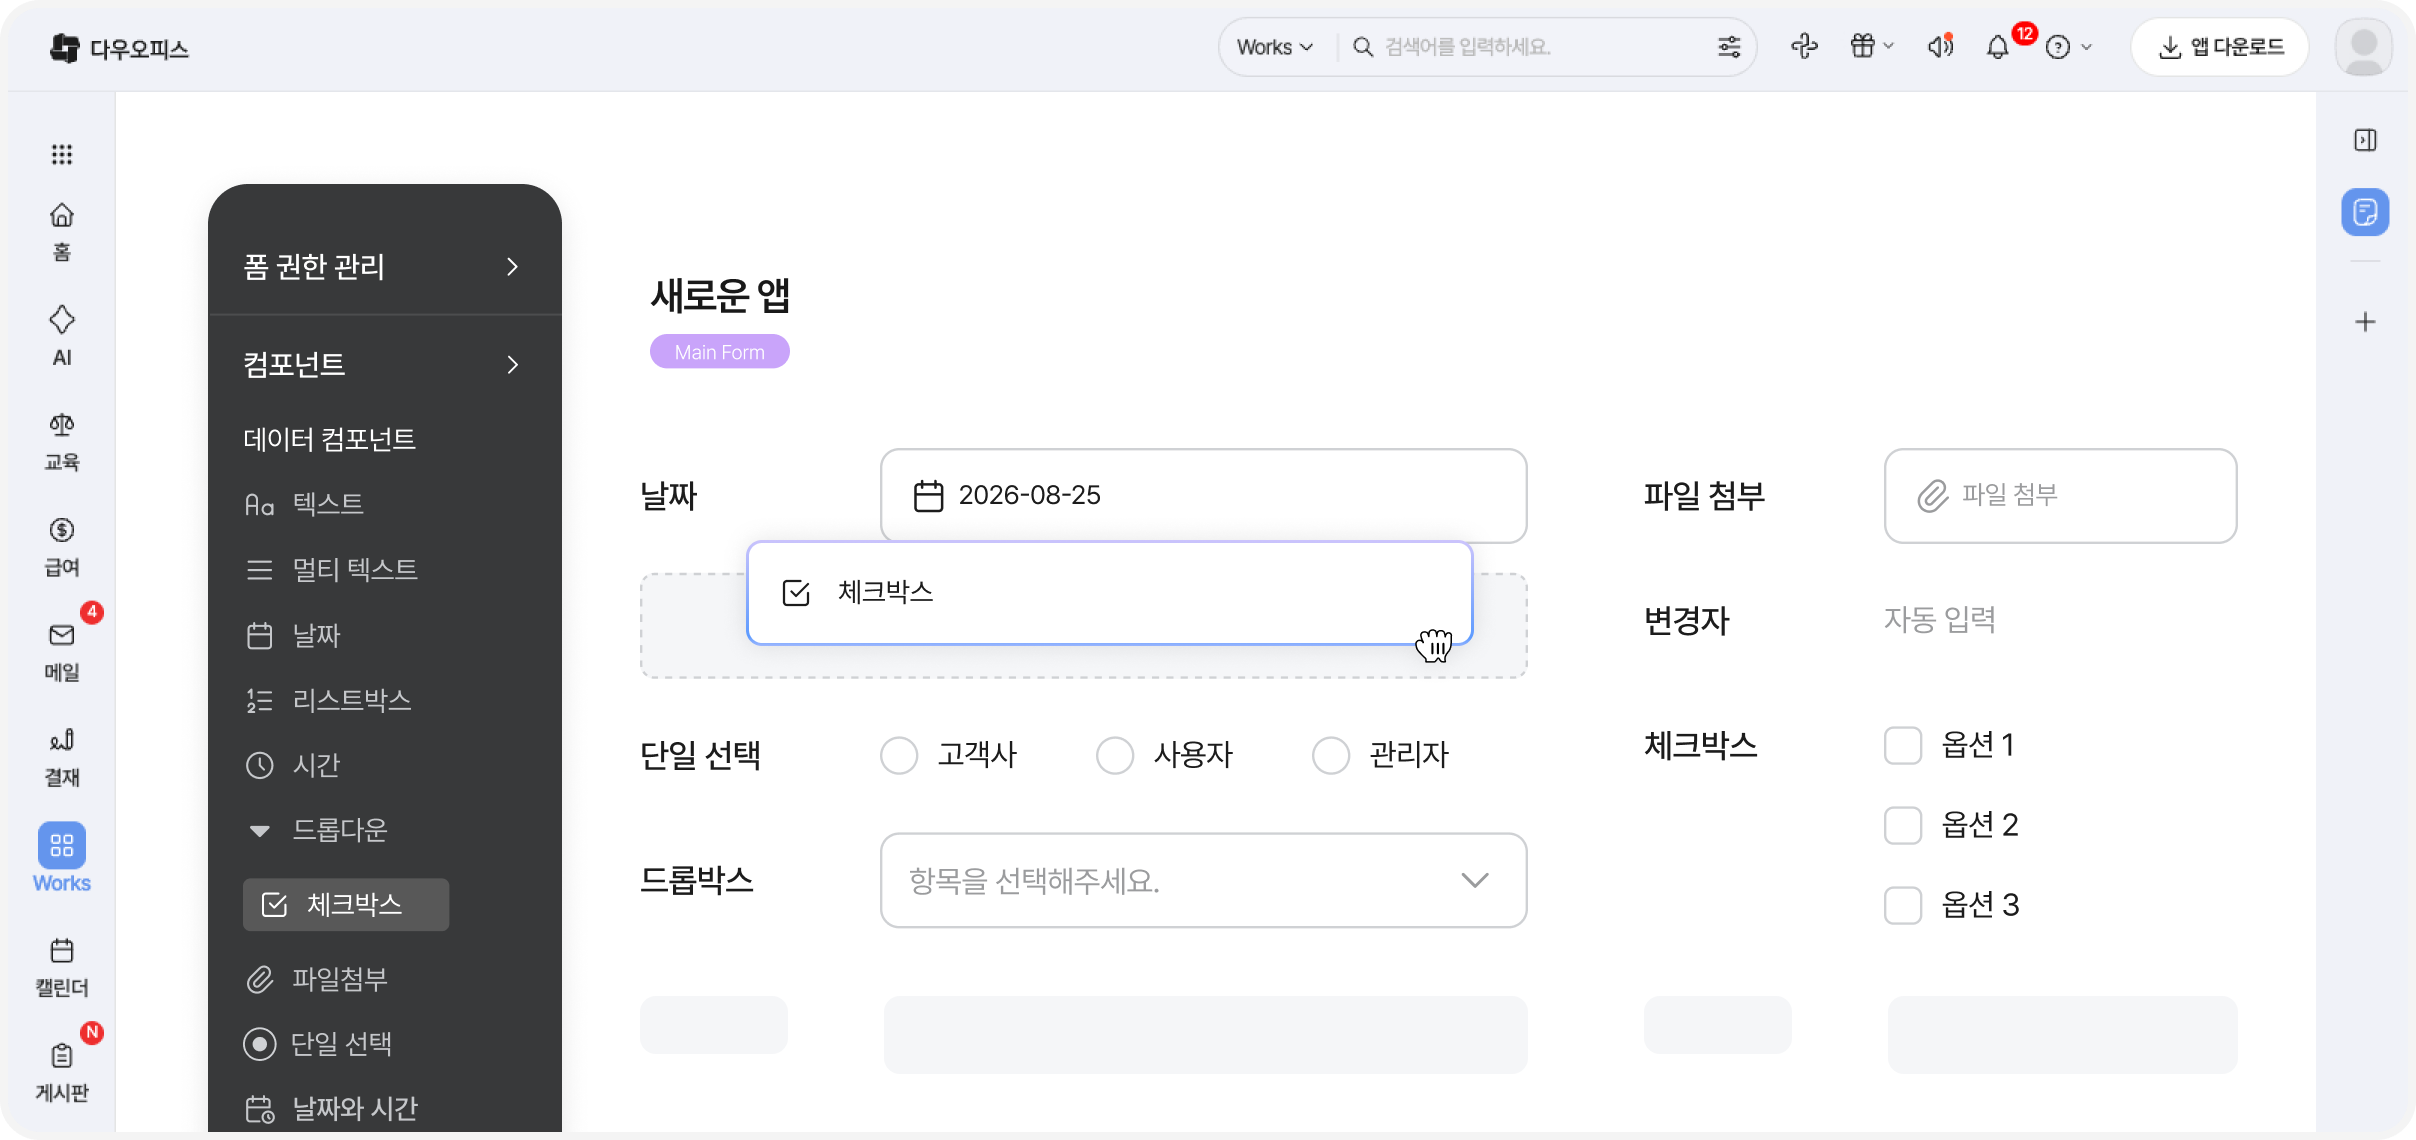Expand 폼 권한 관리 chevron

point(513,267)
